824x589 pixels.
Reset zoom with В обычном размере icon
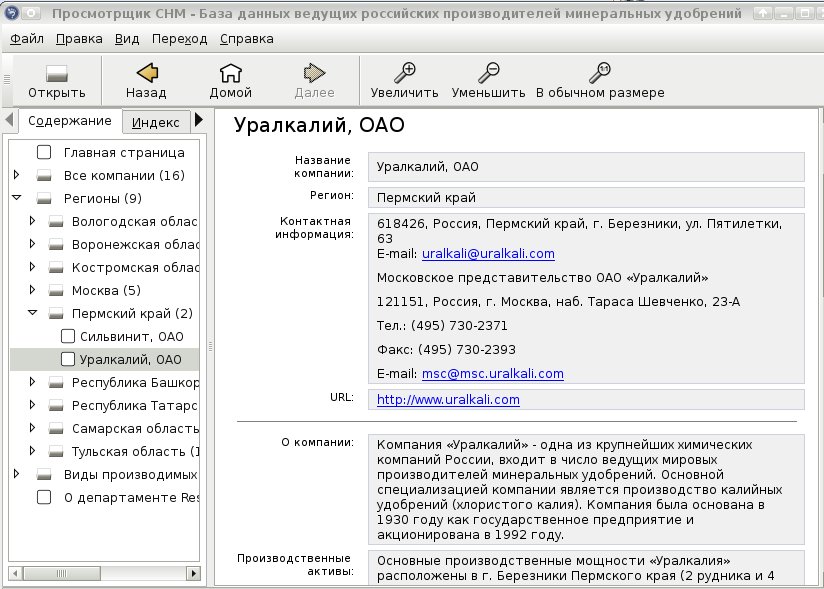(x=600, y=73)
